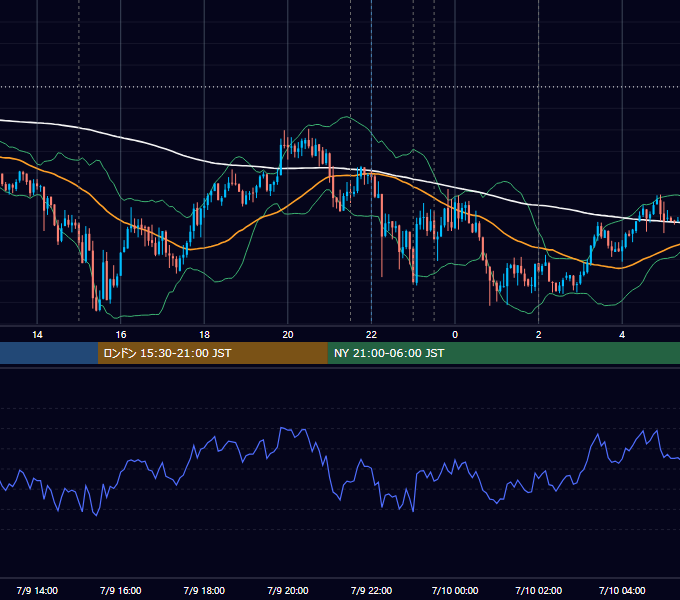Click the '7/10 02:00' date label below the oscillator
This screenshot has height=600, width=680.
coord(538,590)
